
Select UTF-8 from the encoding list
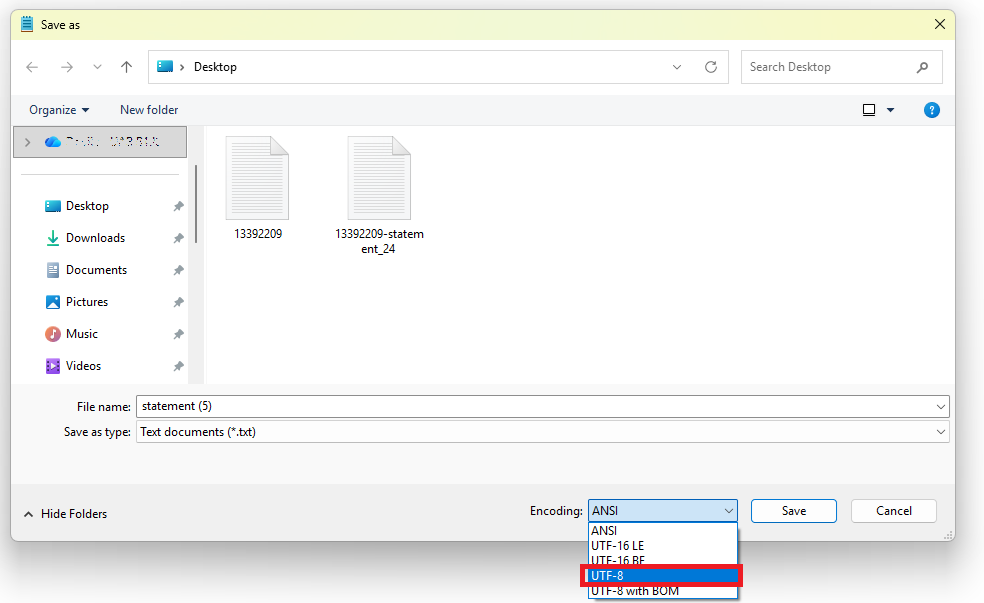point(662,575)
